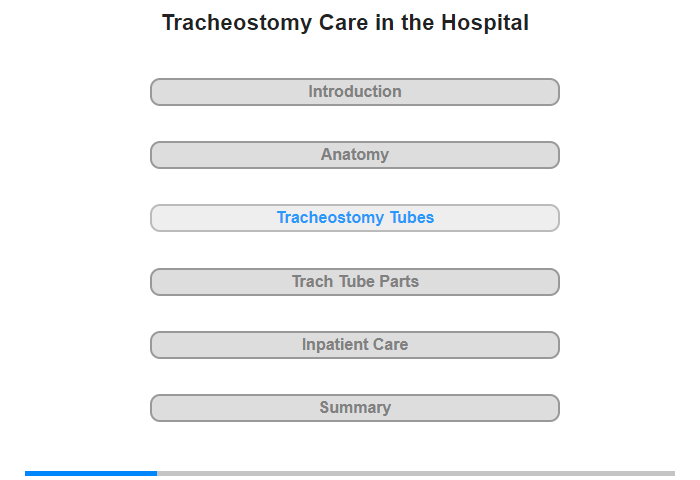Screen dimensions: 700x480
Task: Select Trach Tube Parts from the menu
Action: tap(355, 282)
